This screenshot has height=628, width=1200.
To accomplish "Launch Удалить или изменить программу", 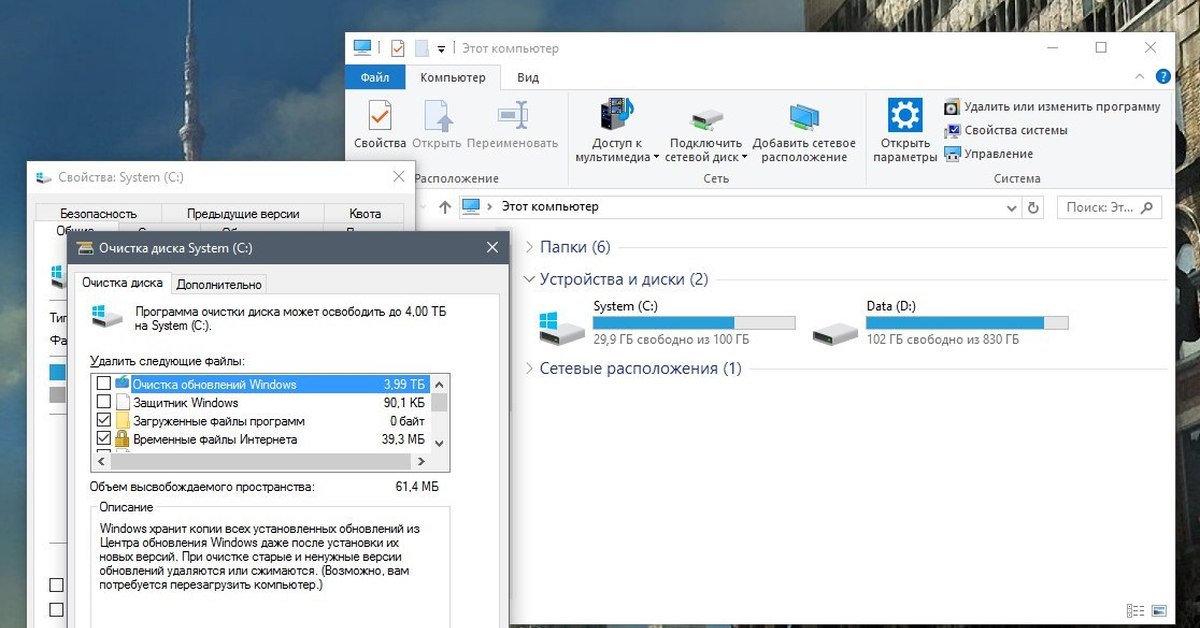I will point(1052,107).
